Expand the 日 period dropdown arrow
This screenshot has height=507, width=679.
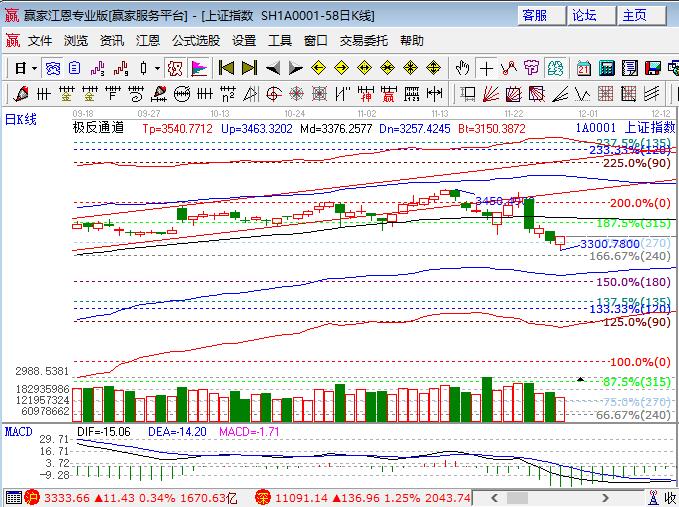(33, 68)
